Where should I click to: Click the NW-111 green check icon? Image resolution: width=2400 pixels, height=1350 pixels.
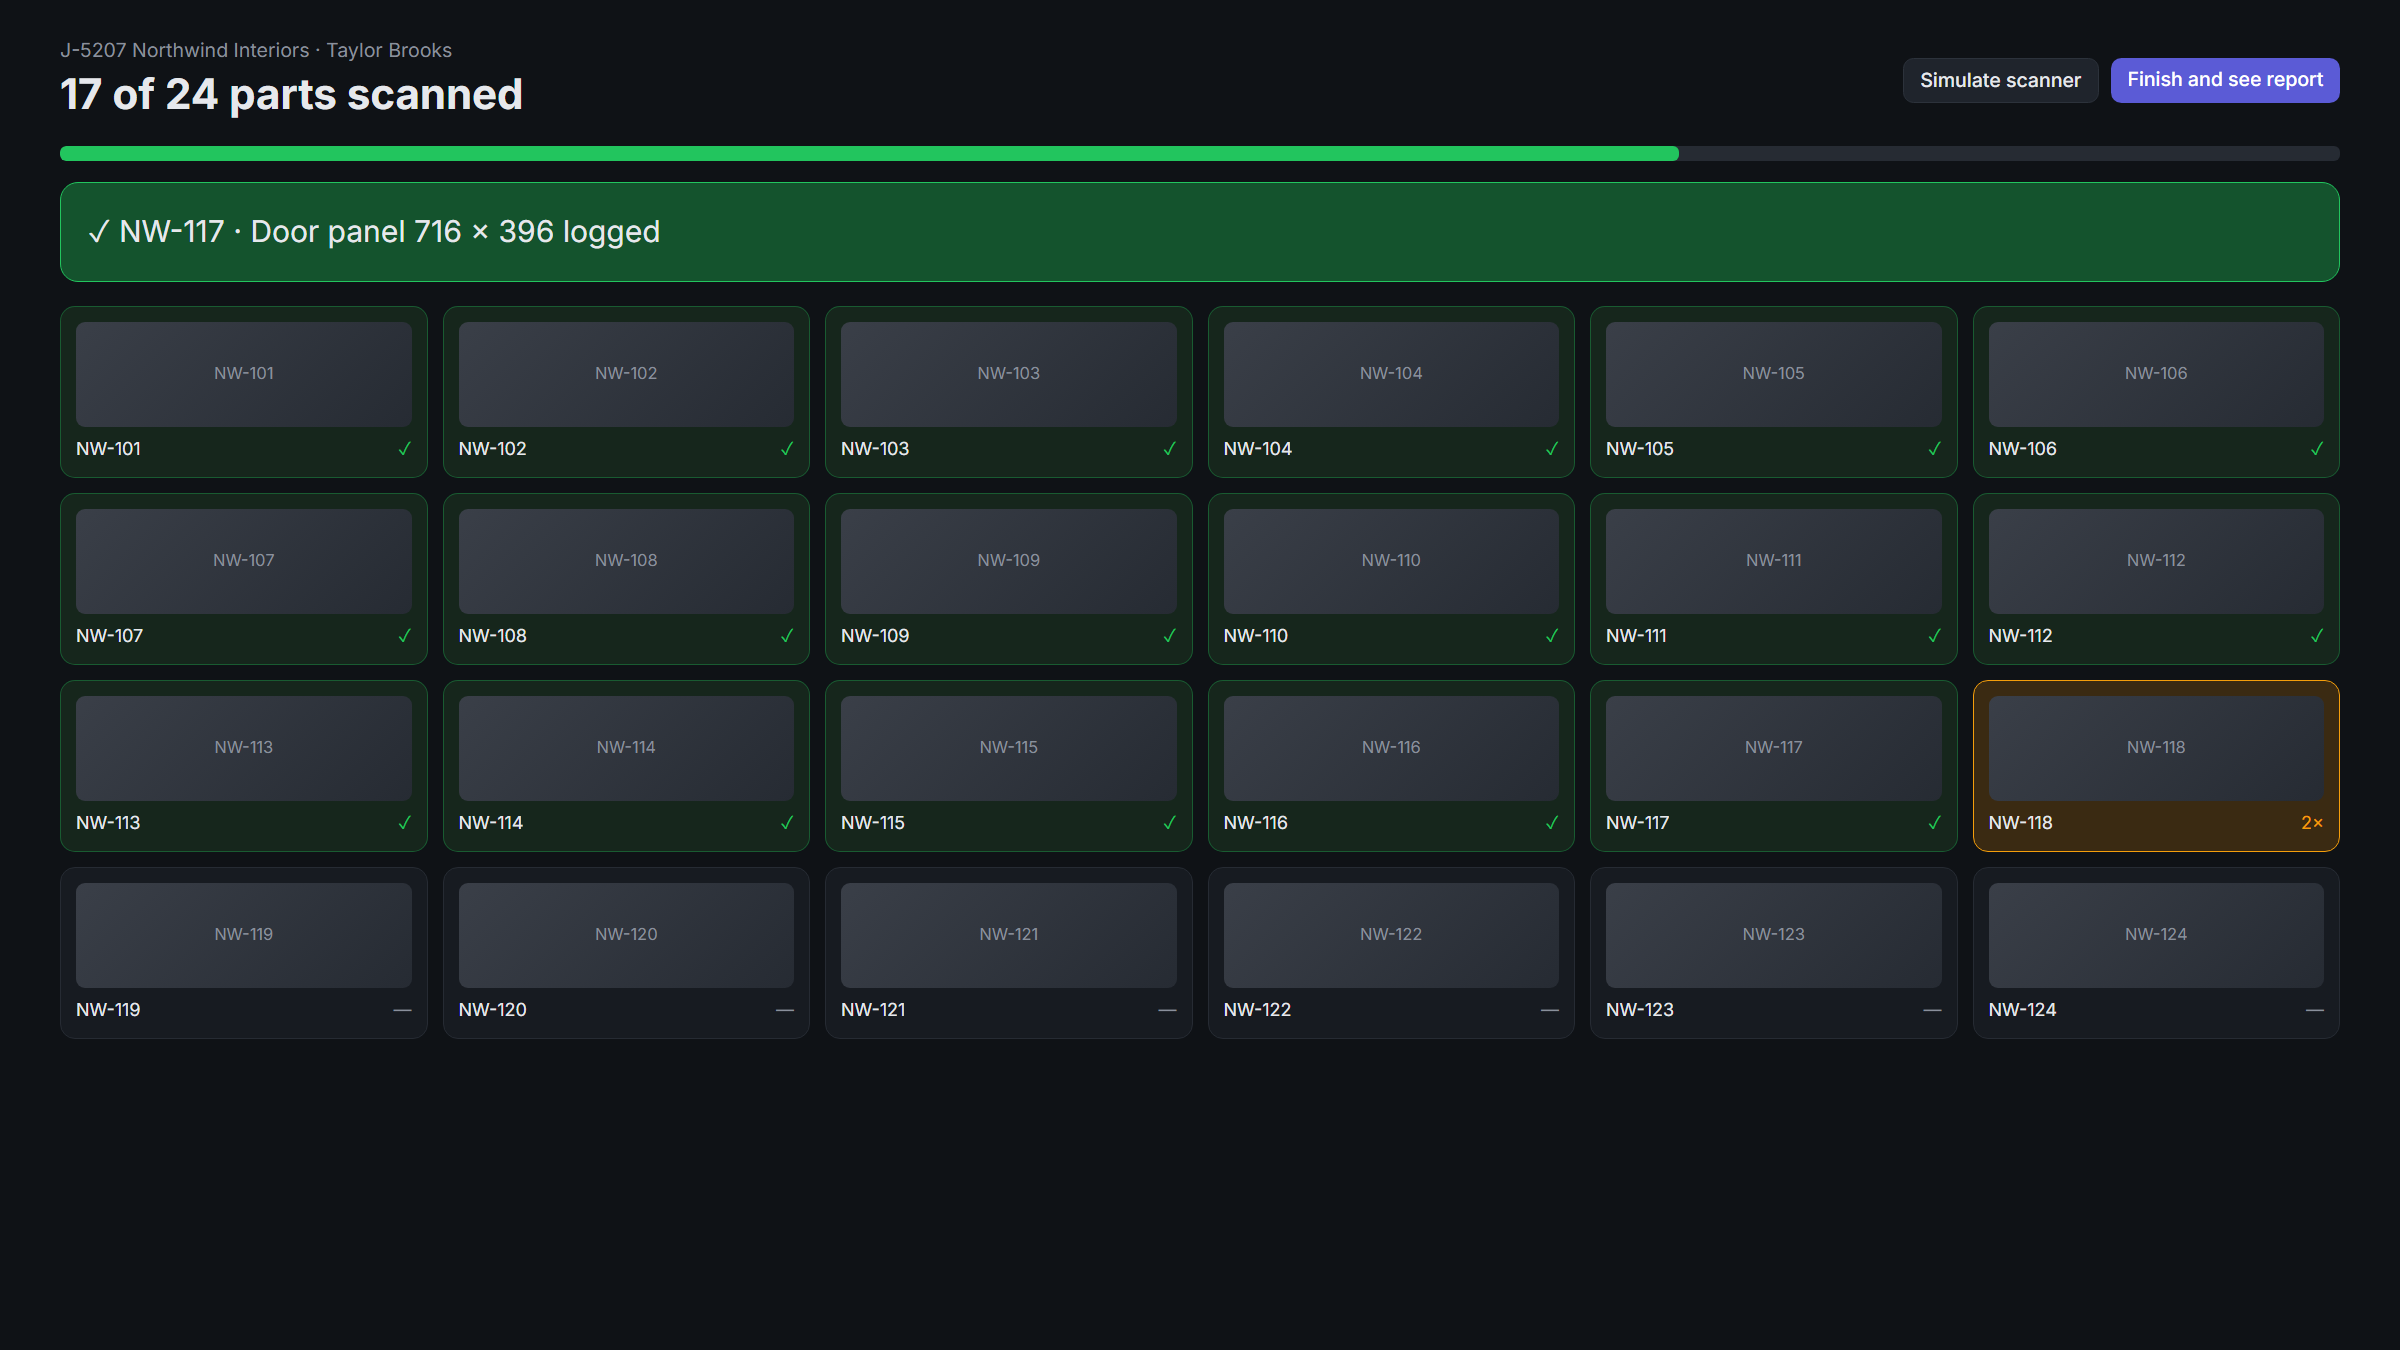(1934, 636)
